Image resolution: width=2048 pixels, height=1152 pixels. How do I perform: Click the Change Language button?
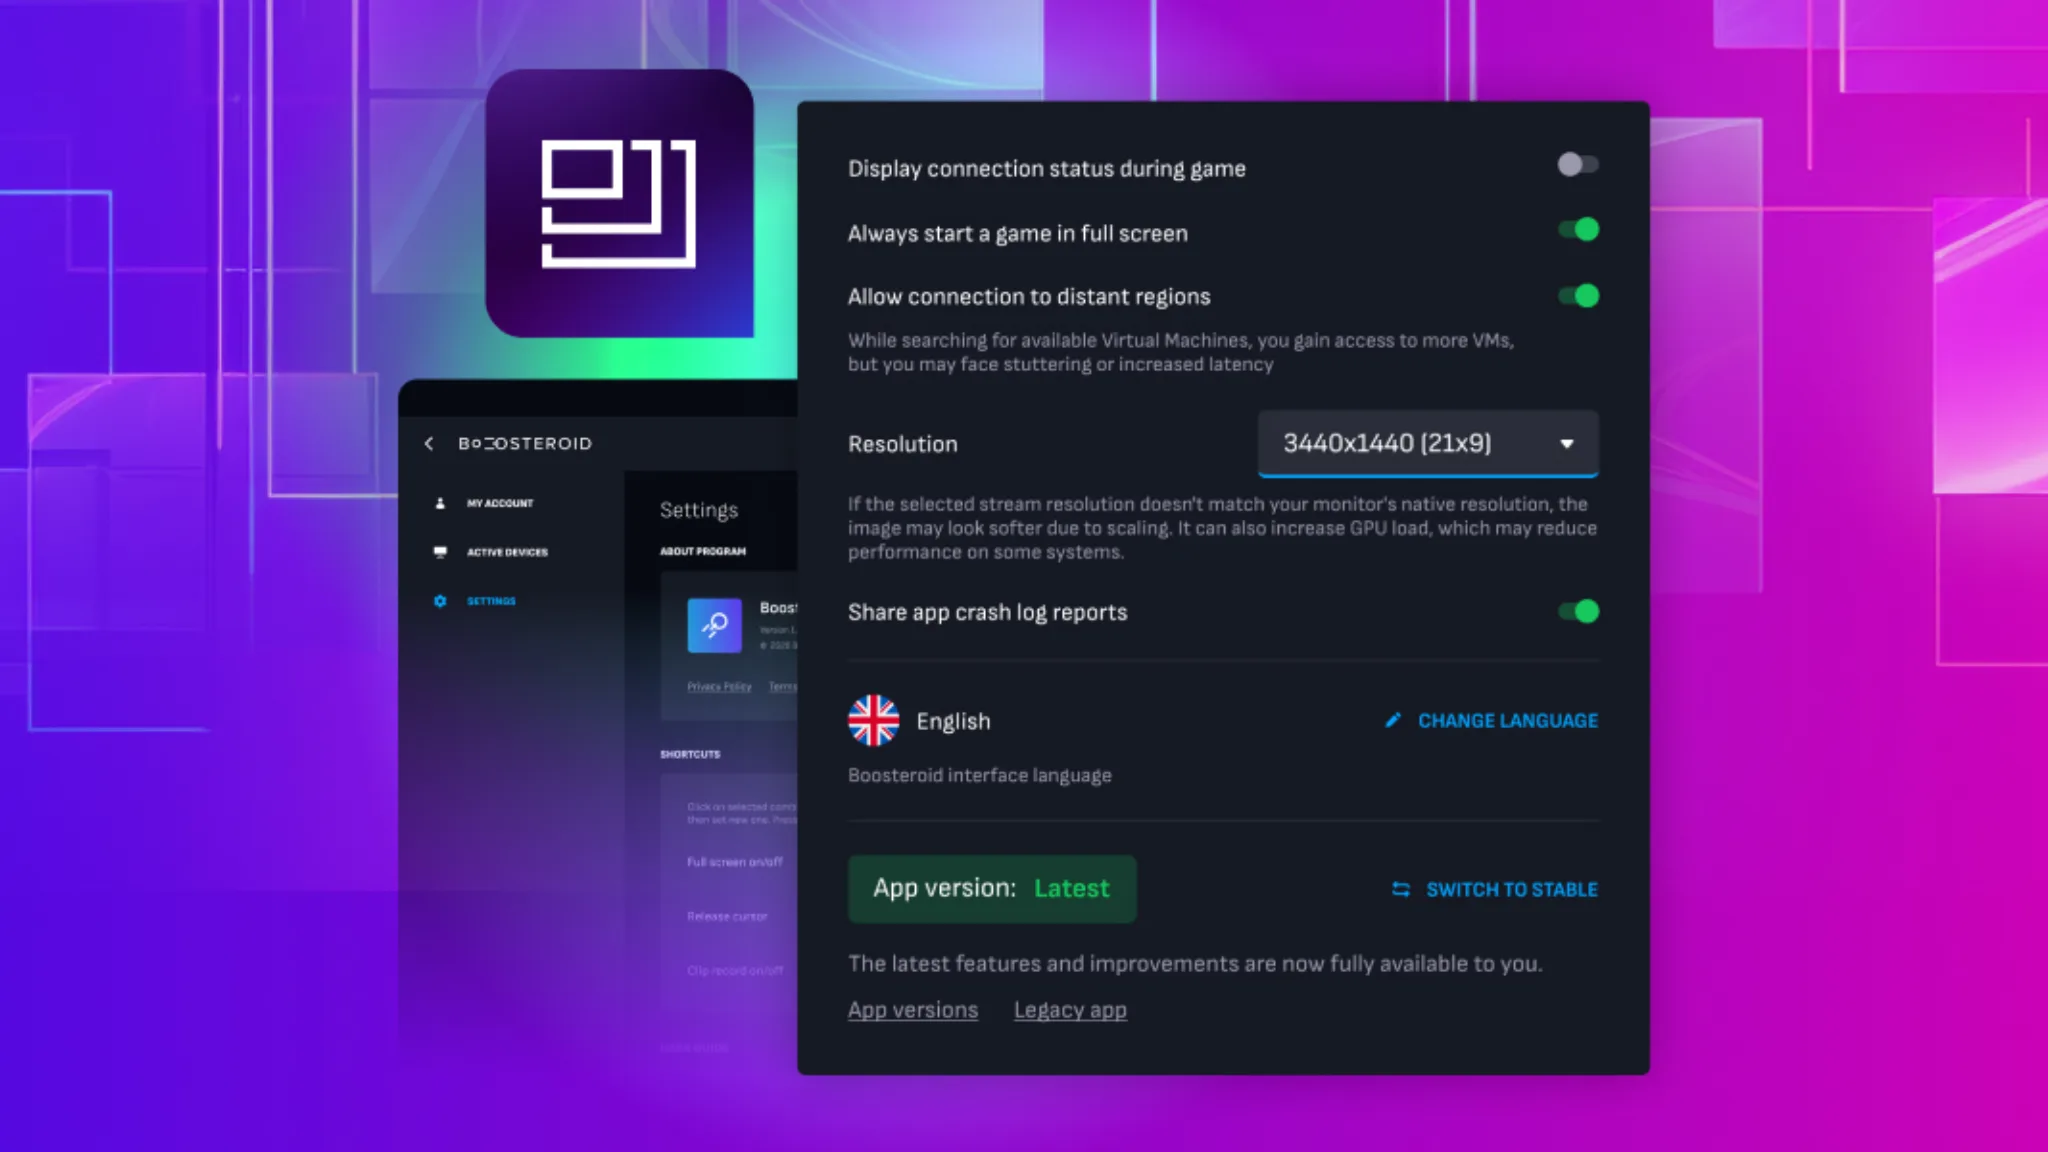1507,720
